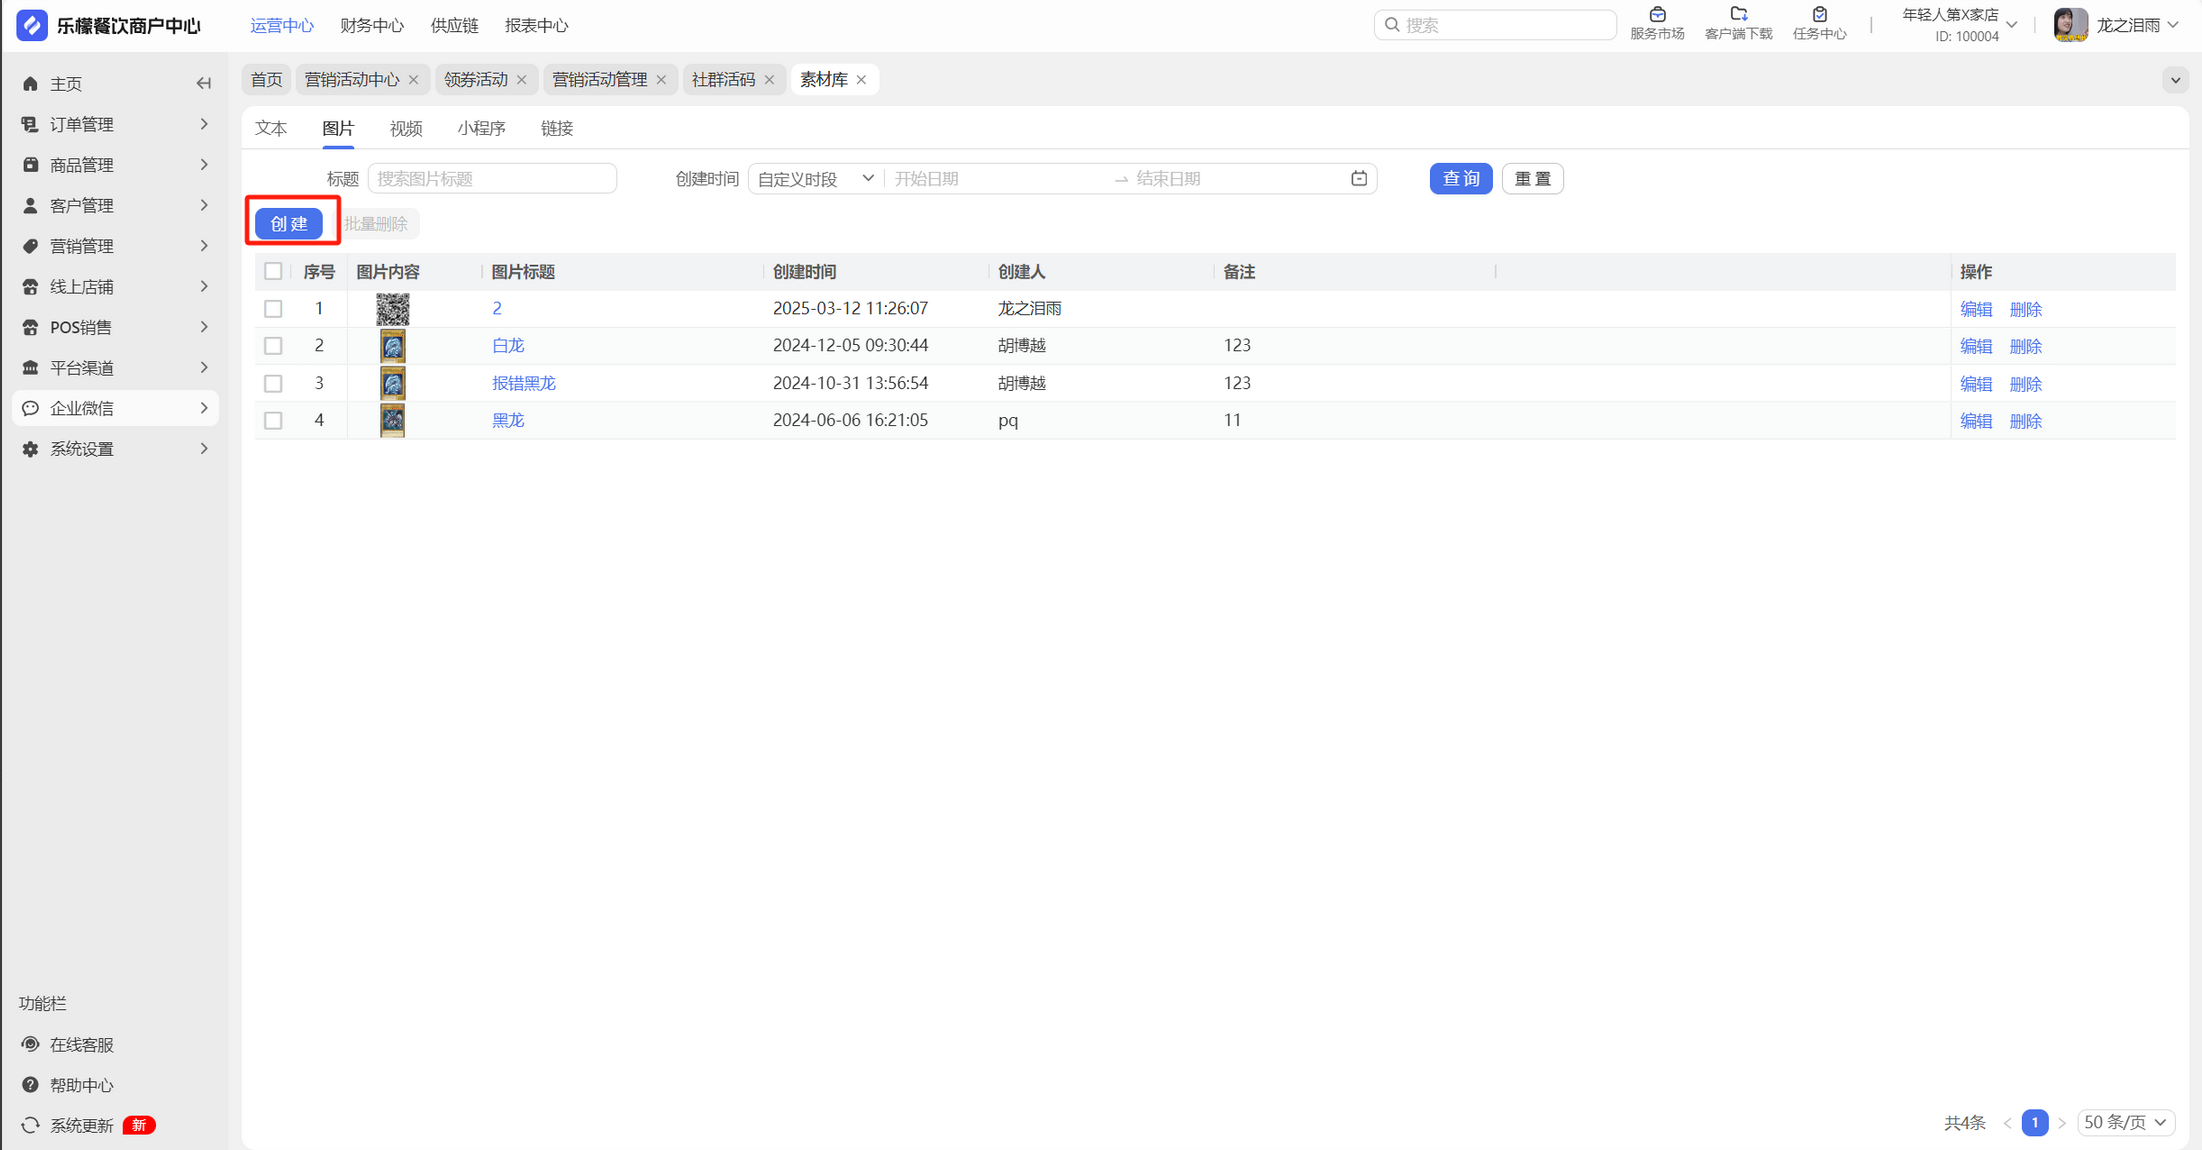Click 系统更新 system update icon
This screenshot has width=2202, height=1150.
31,1125
